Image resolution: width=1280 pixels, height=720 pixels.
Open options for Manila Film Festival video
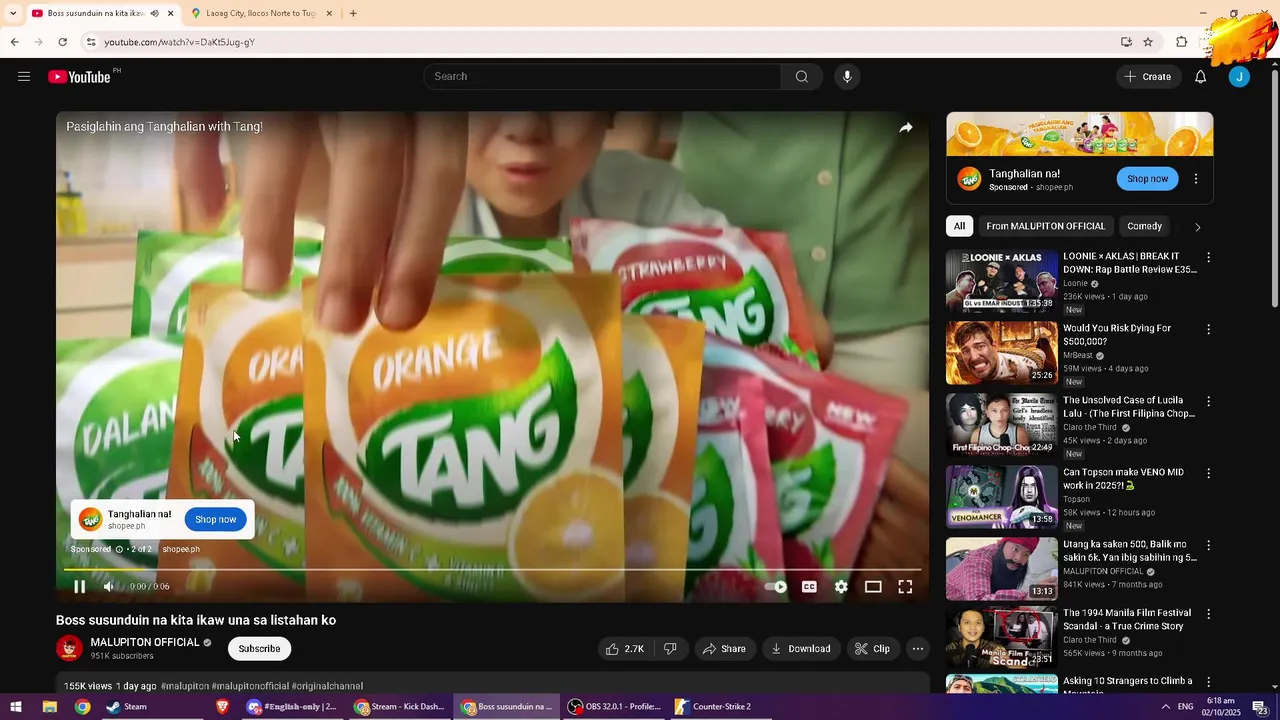[1208, 614]
